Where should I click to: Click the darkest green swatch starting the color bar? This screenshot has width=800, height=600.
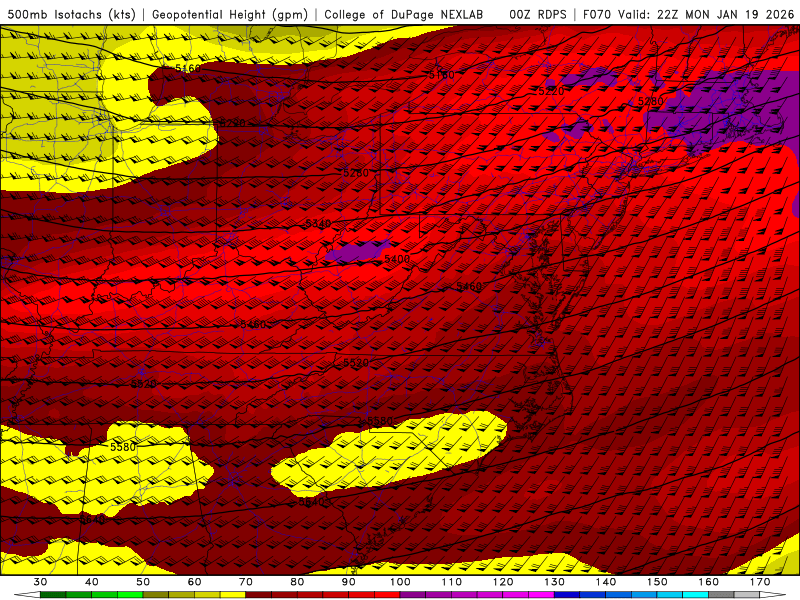point(53,595)
